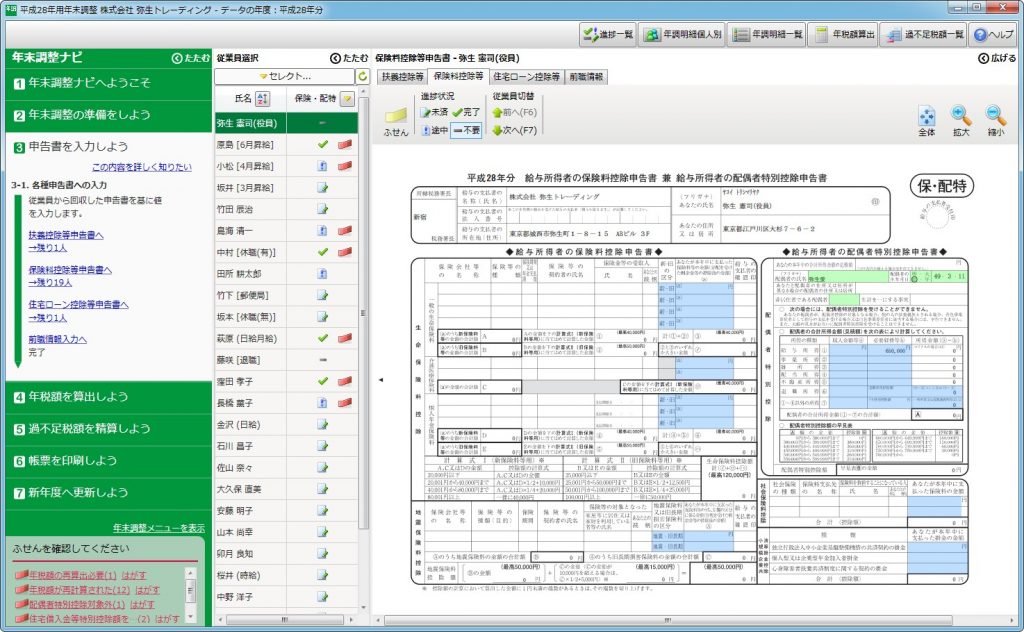Open 年調明細一覧 from the toolbar
The image size is (1024, 632).
pyautogui.click(x=767, y=35)
